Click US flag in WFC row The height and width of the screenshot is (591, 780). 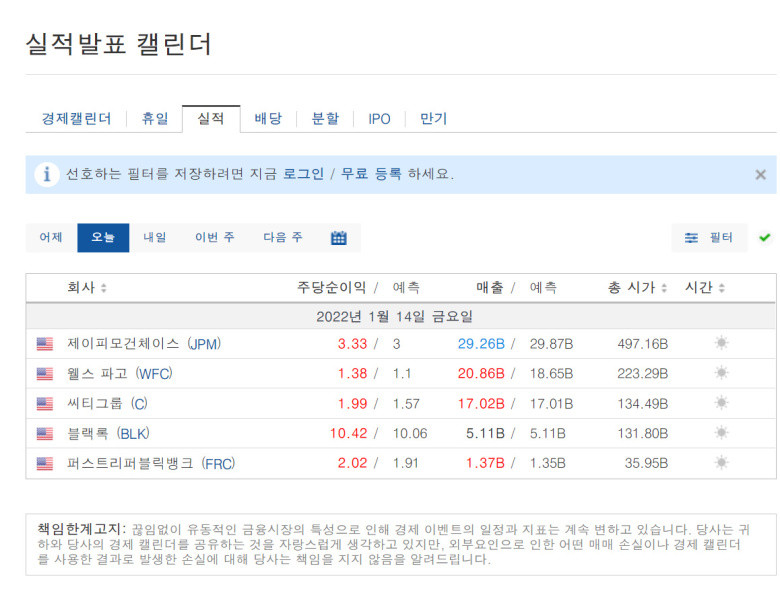[45, 374]
